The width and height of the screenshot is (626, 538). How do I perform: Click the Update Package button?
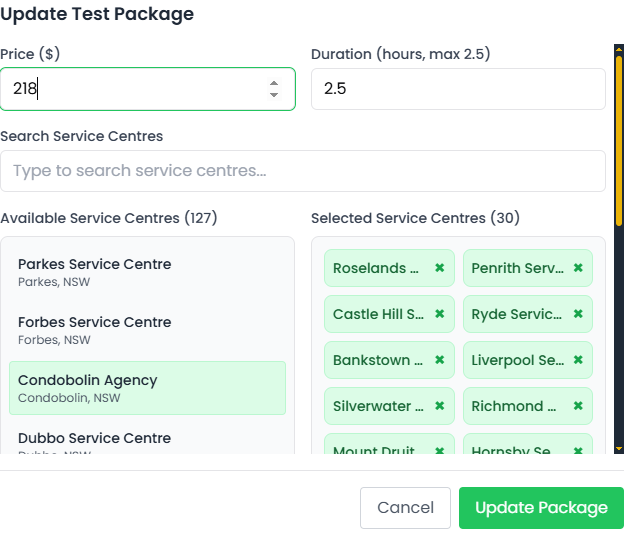point(541,508)
